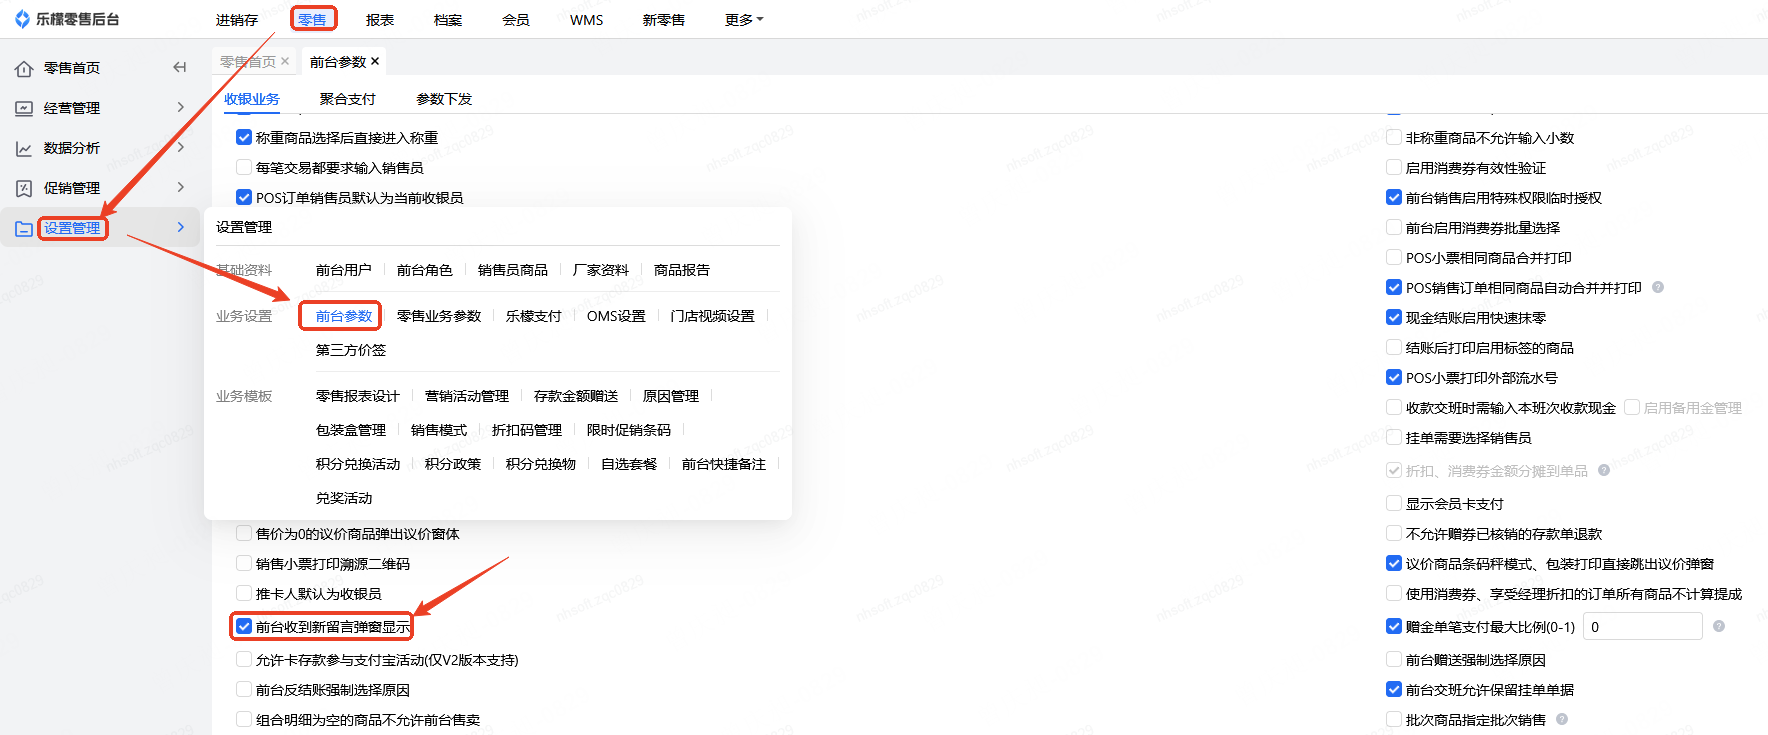Open 厂家资料 link

tap(601, 270)
